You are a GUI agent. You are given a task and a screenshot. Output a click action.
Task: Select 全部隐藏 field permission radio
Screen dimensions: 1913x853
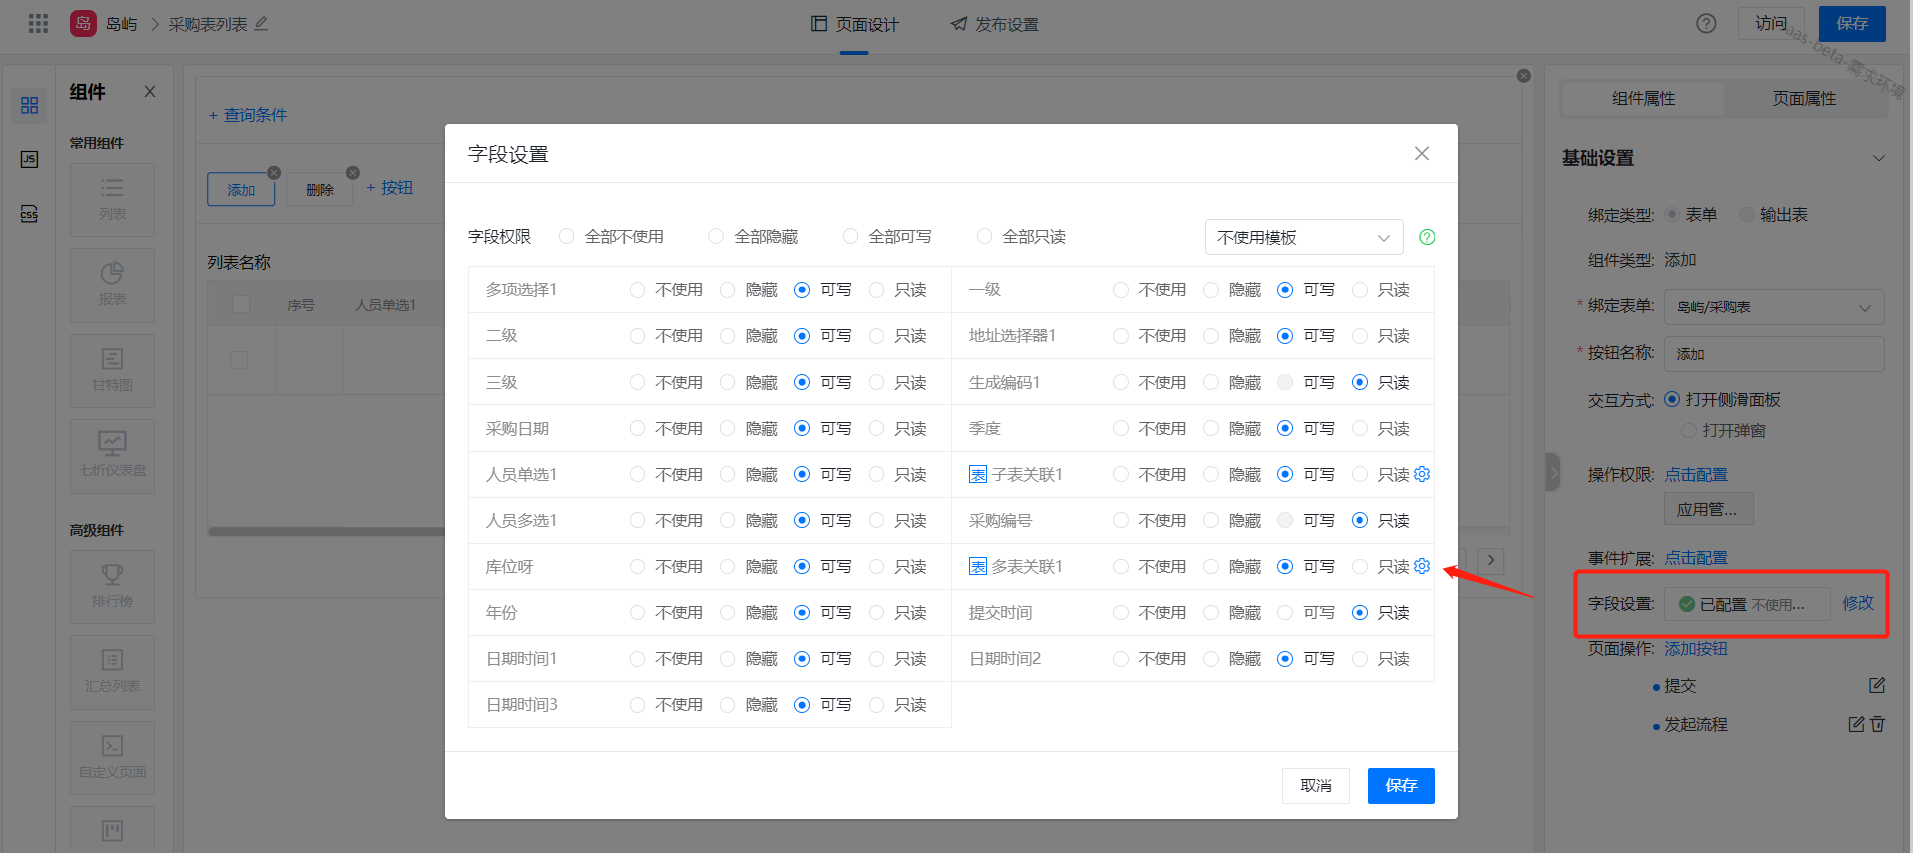coord(716,236)
